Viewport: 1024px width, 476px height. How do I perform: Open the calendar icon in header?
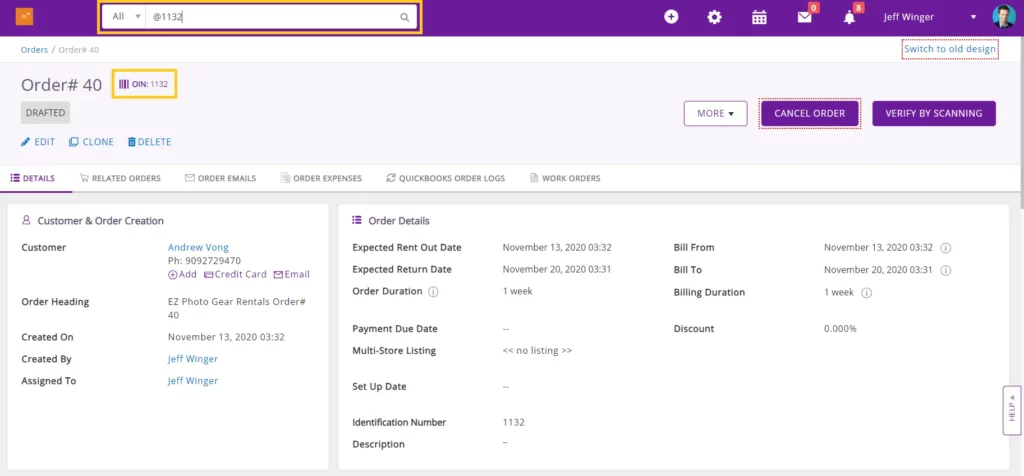(x=759, y=17)
